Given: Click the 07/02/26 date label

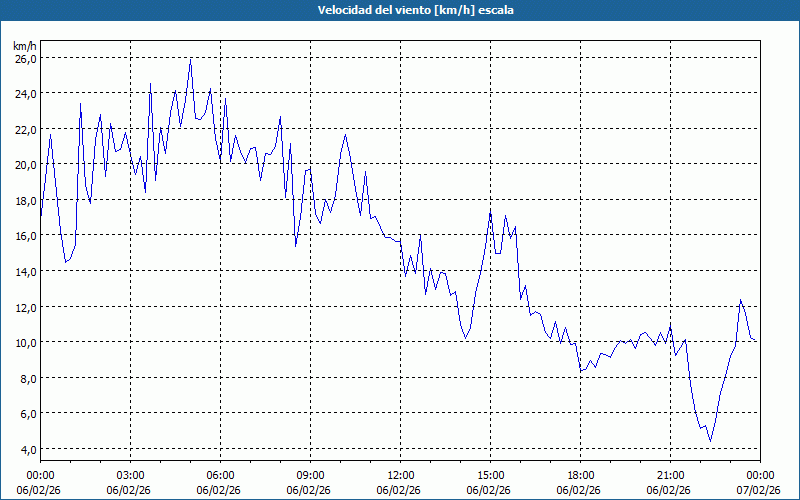Looking at the screenshot, I should coord(760,490).
